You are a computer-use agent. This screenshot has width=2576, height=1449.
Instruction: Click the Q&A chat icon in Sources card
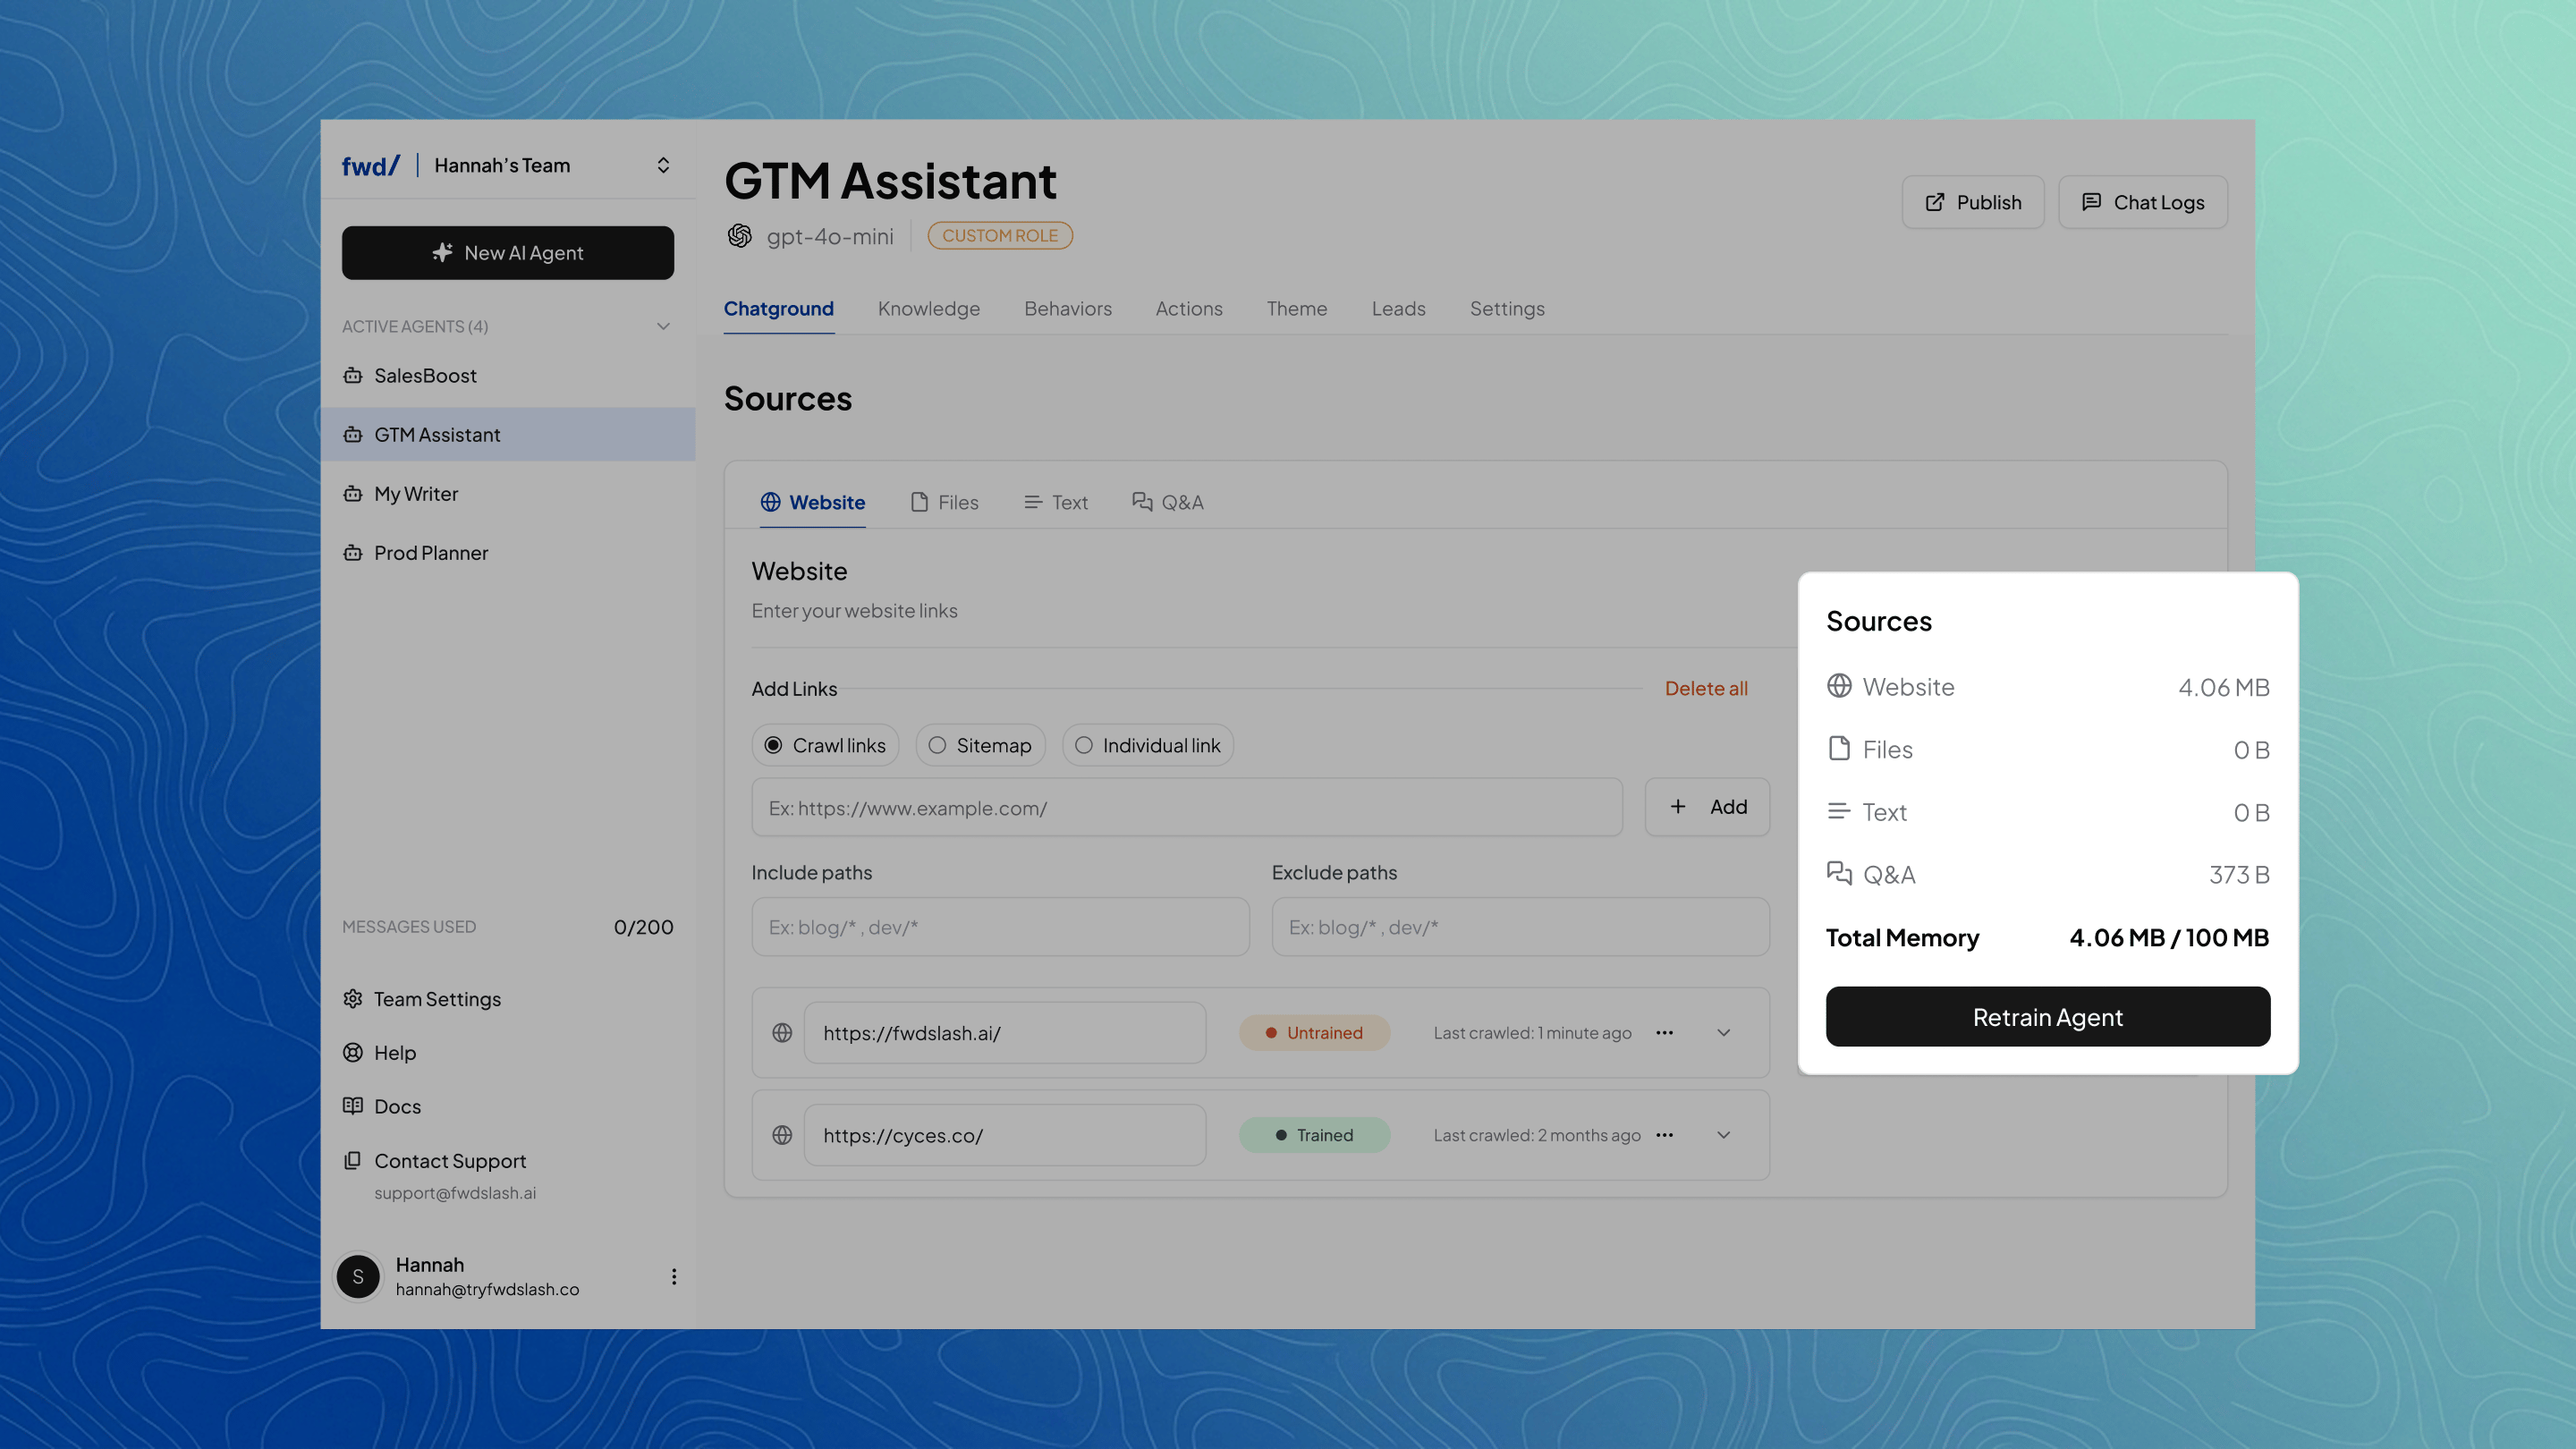click(1839, 873)
